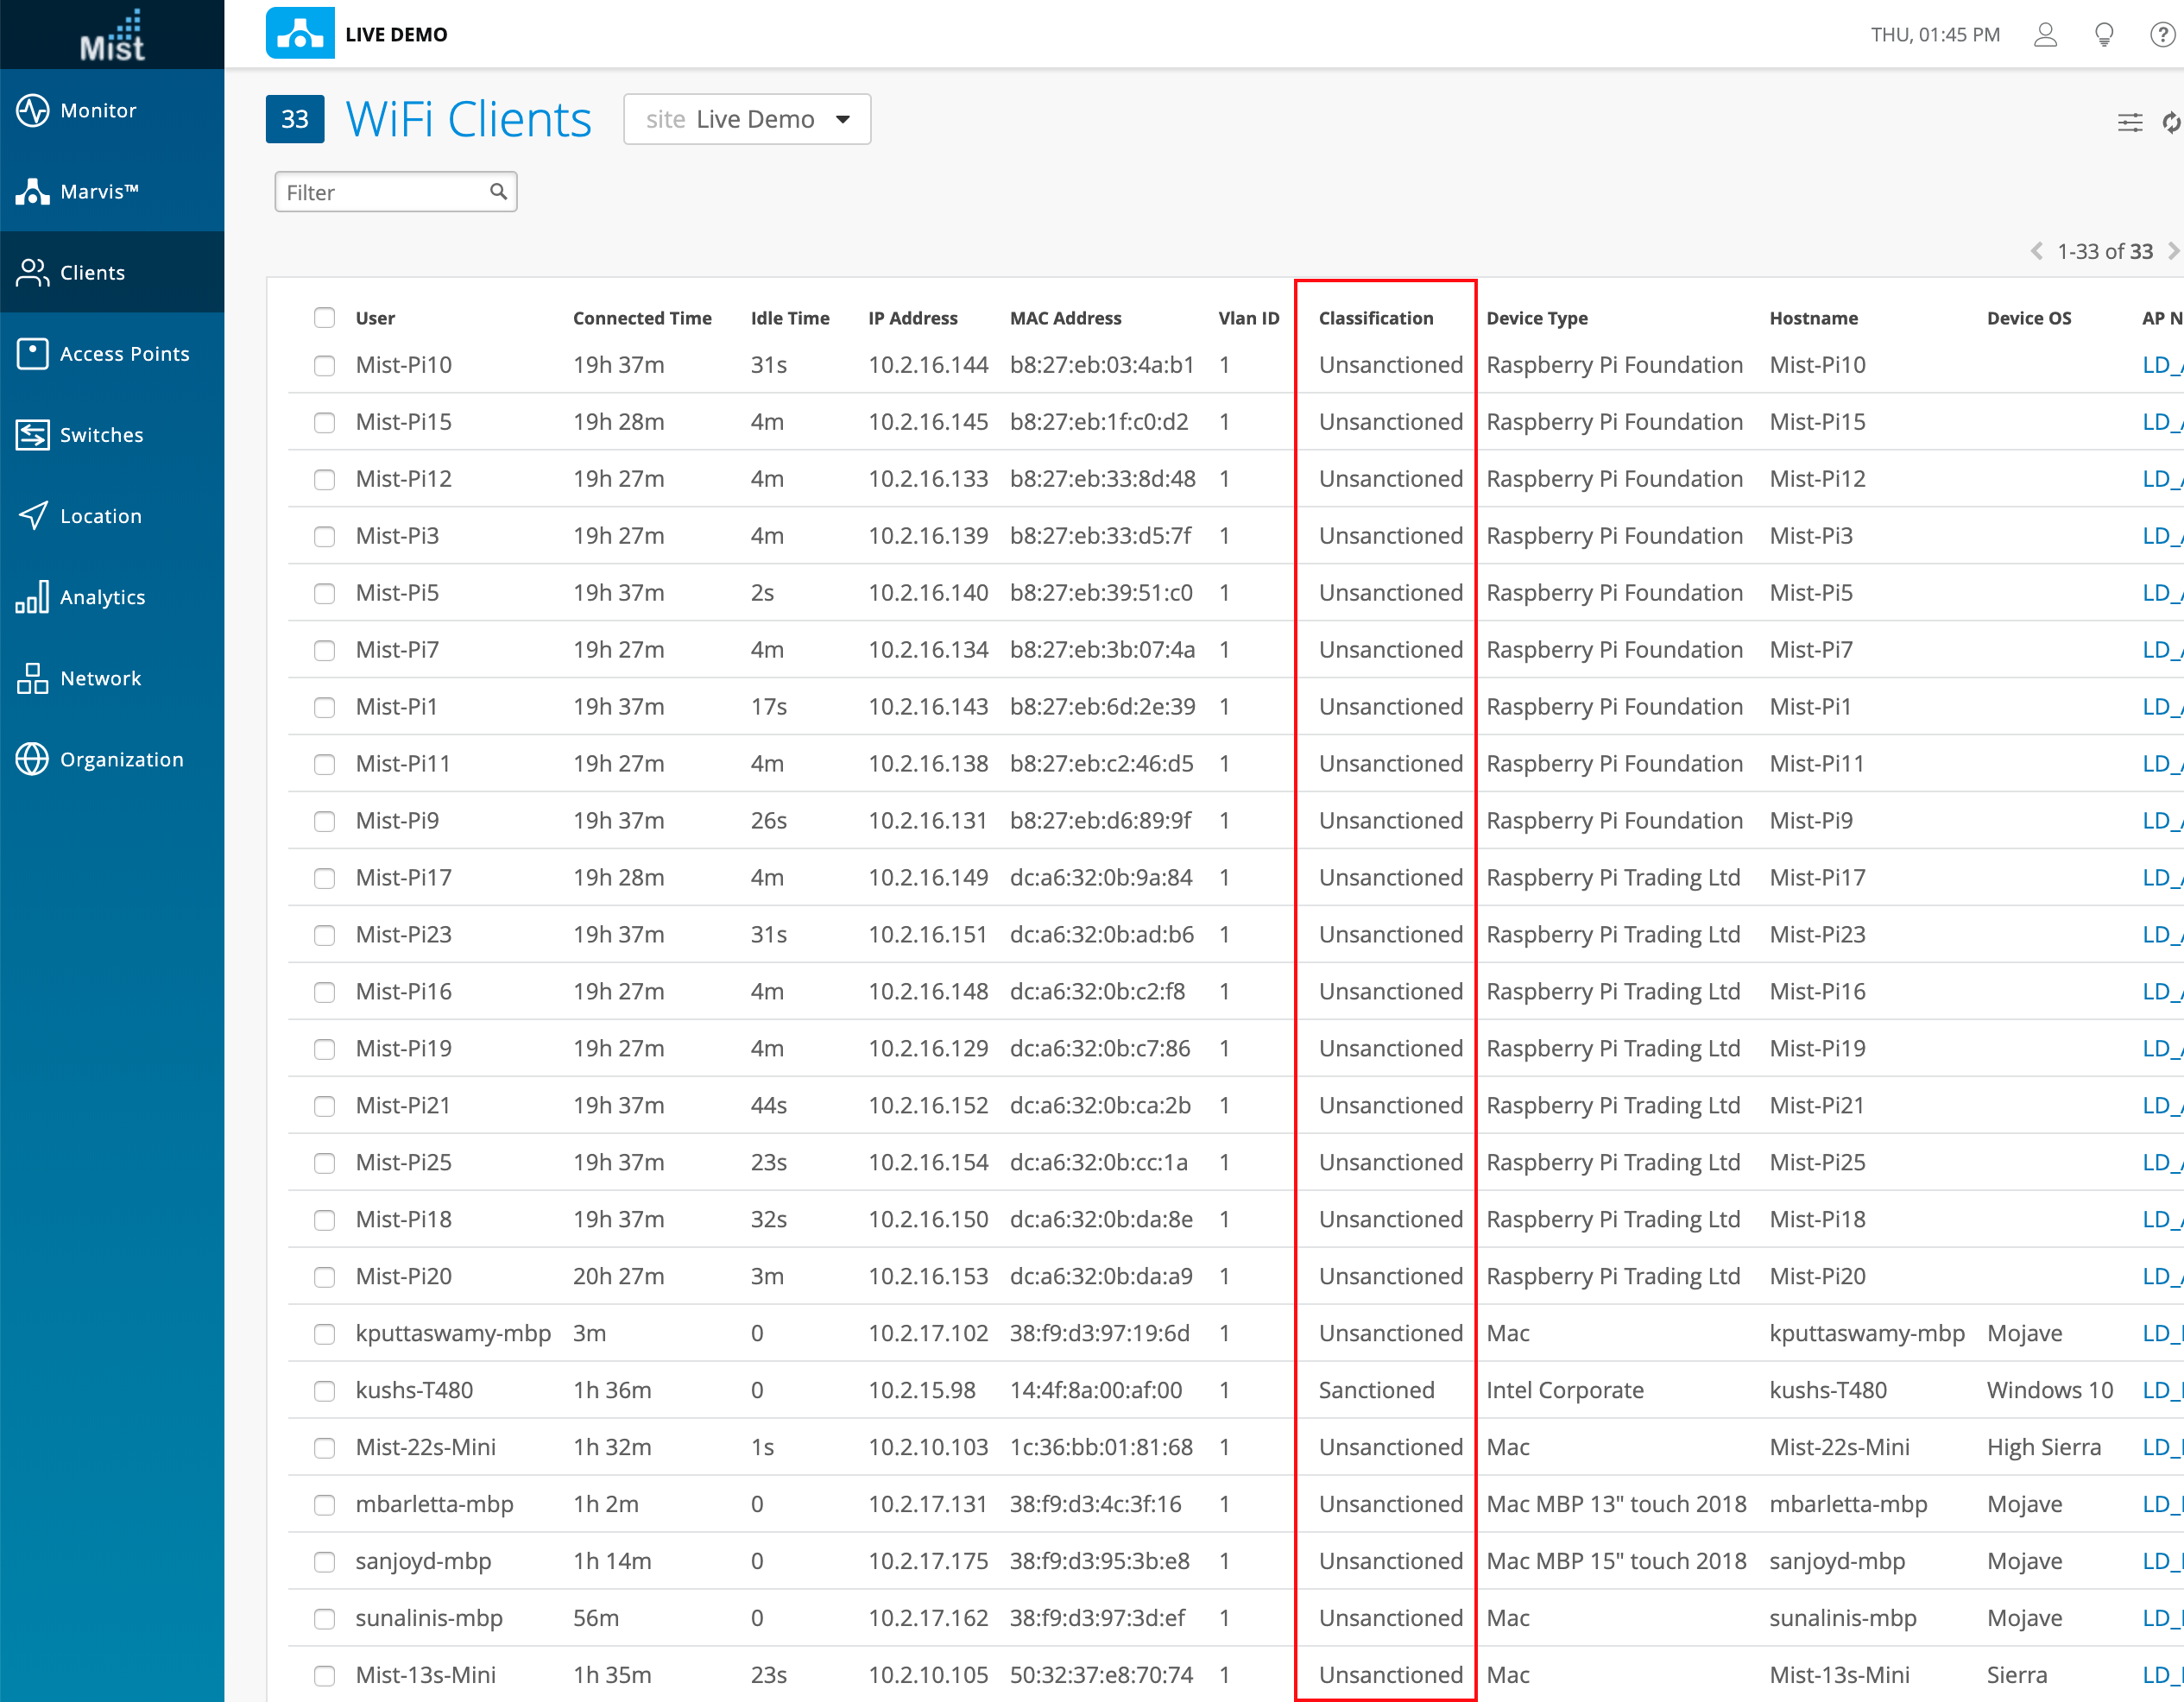The height and width of the screenshot is (1702, 2184).
Task: Open the site Live Demo dropdown
Action: coord(747,120)
